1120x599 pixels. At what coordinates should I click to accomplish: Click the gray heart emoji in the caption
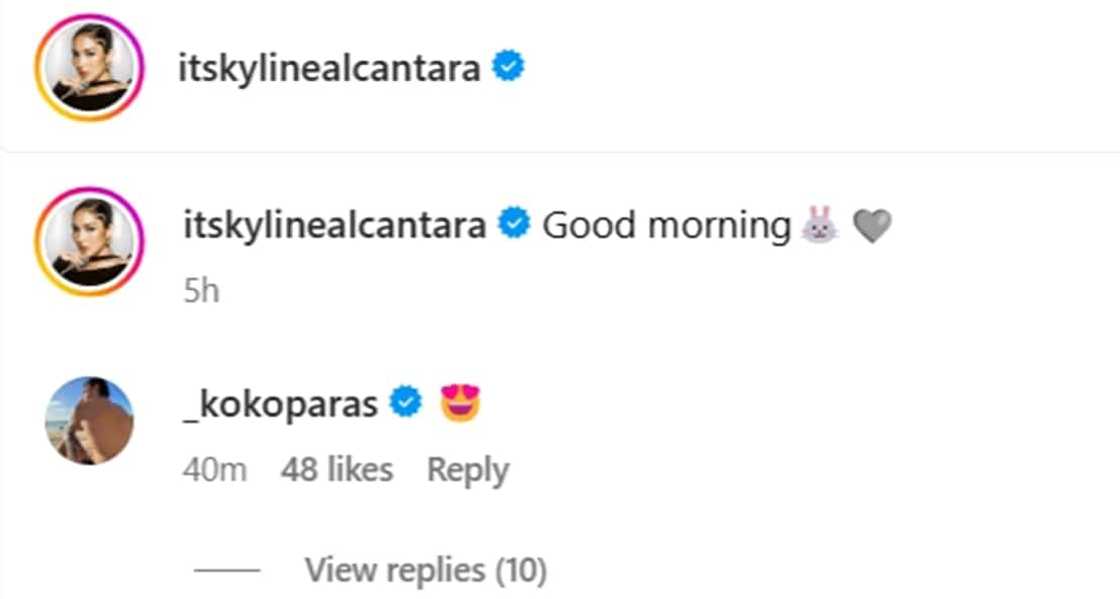pos(871,227)
